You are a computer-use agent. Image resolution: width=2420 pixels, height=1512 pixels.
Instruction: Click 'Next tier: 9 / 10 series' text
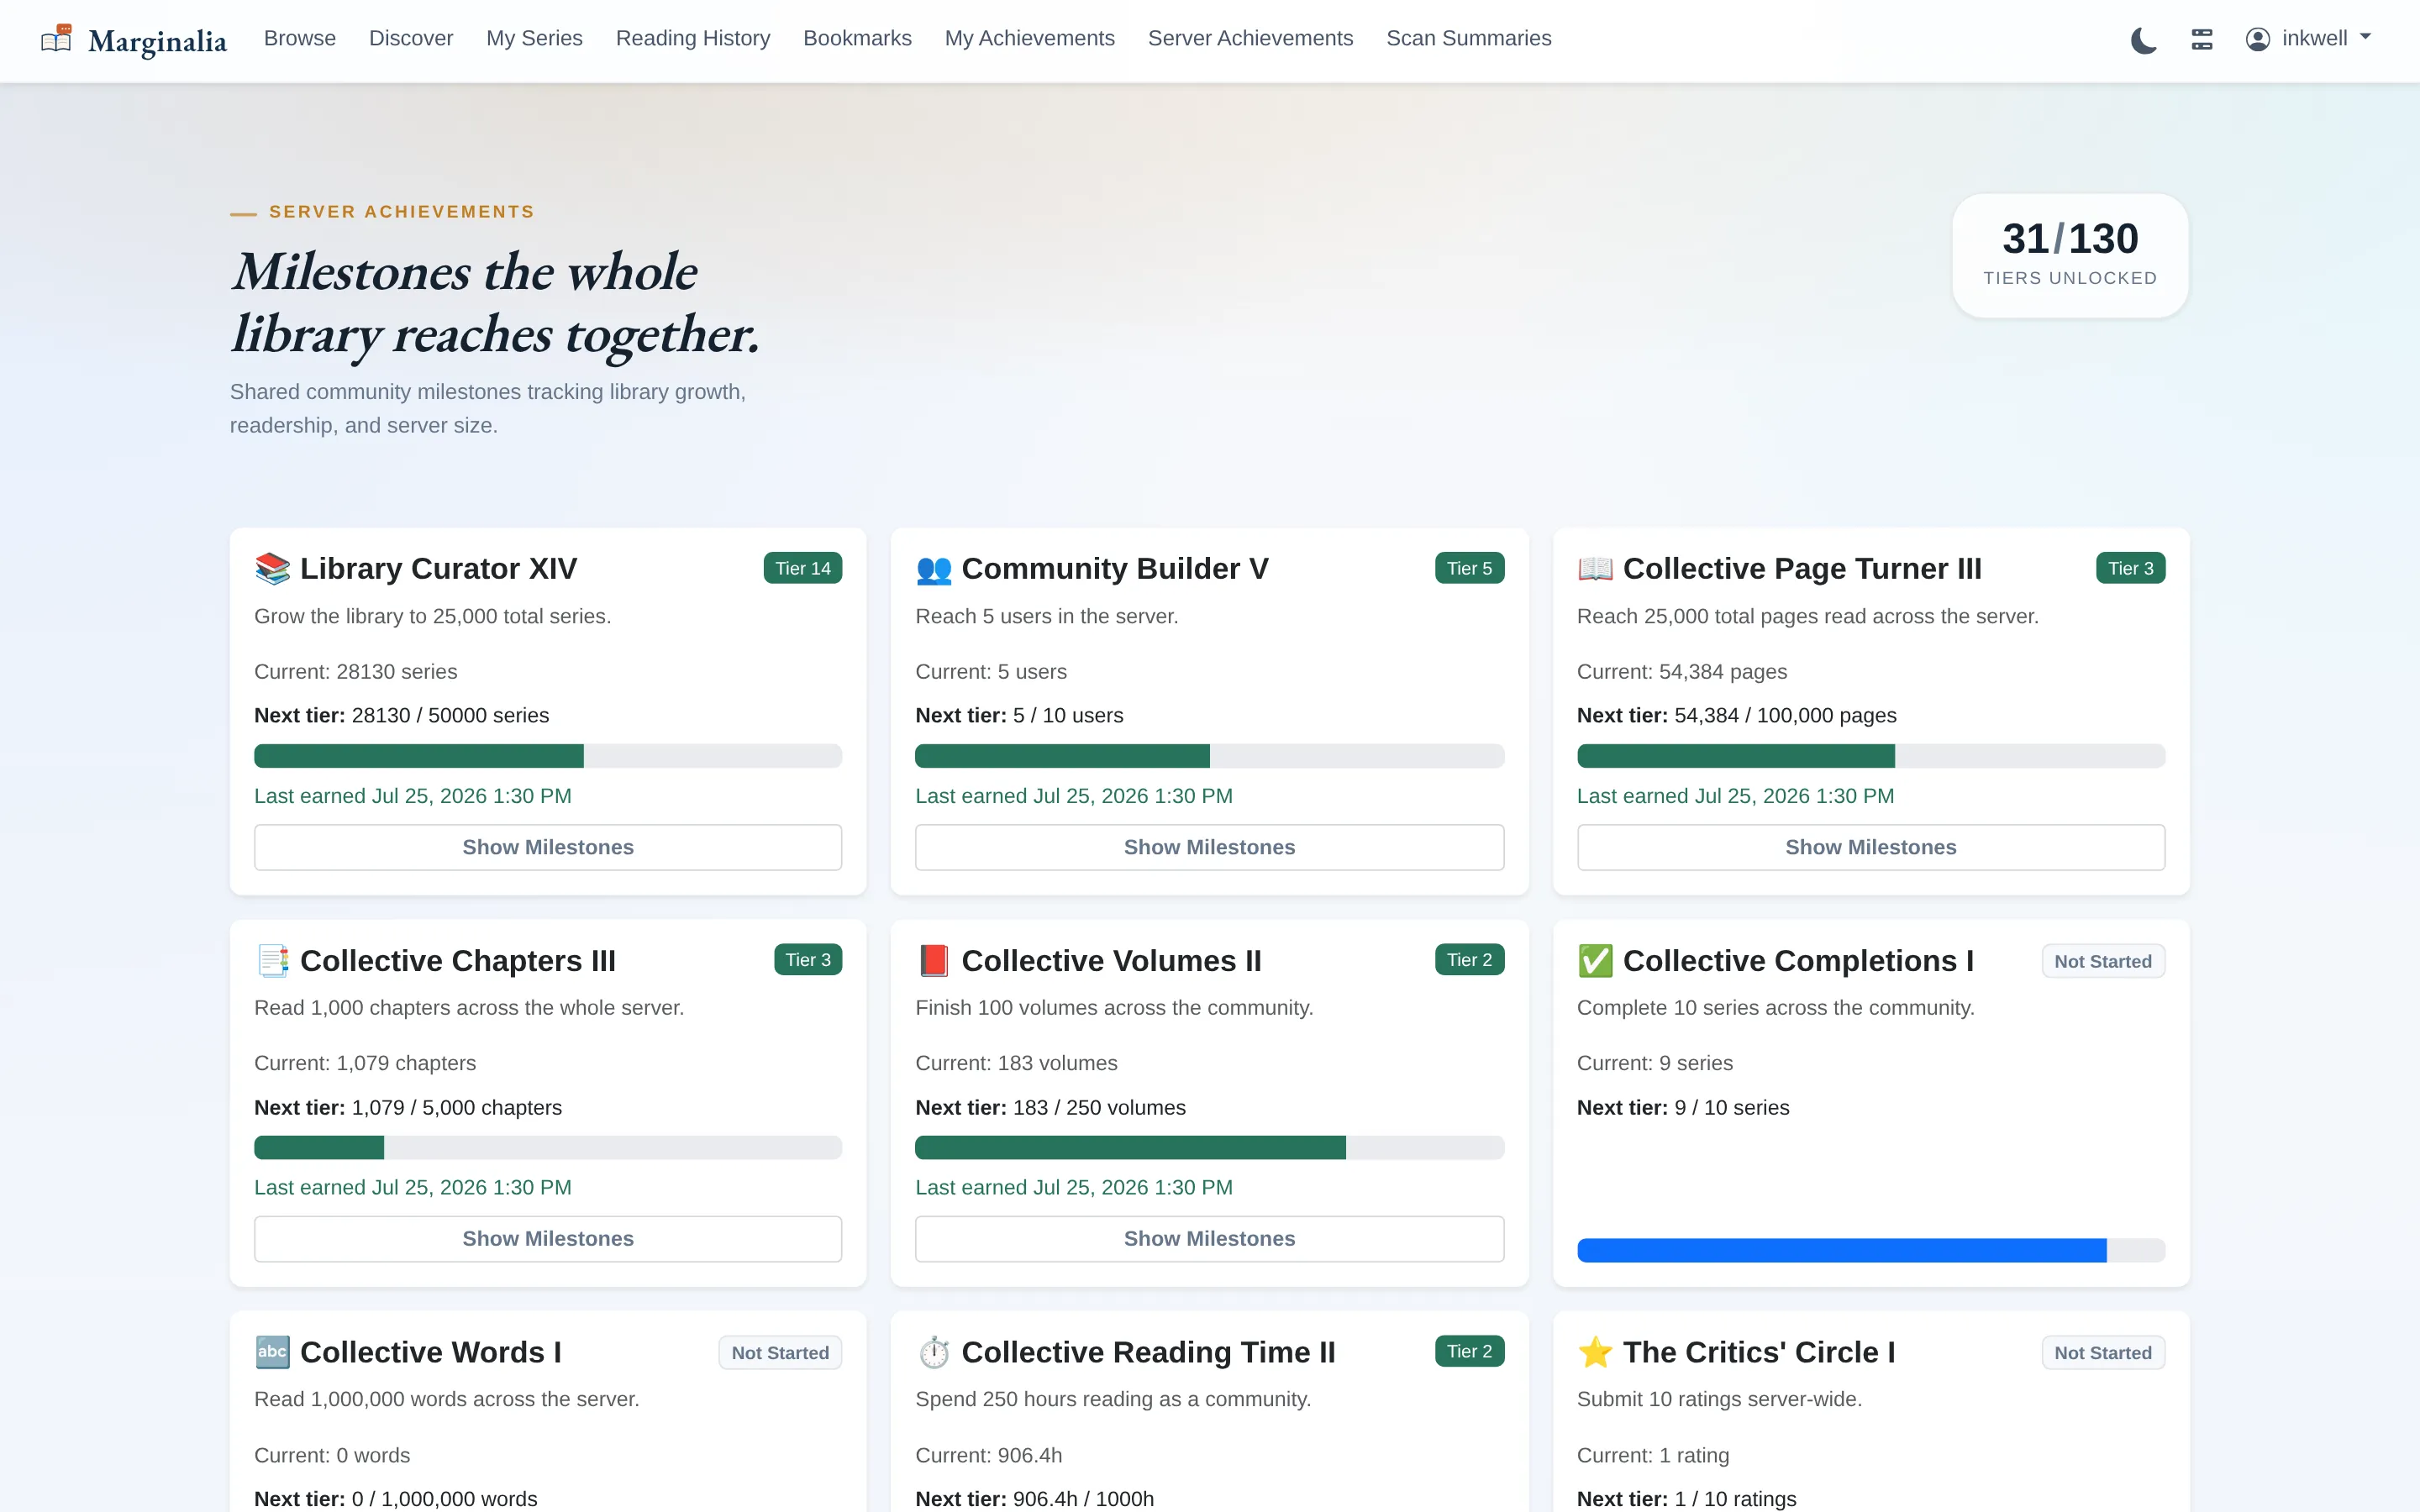[1683, 1108]
